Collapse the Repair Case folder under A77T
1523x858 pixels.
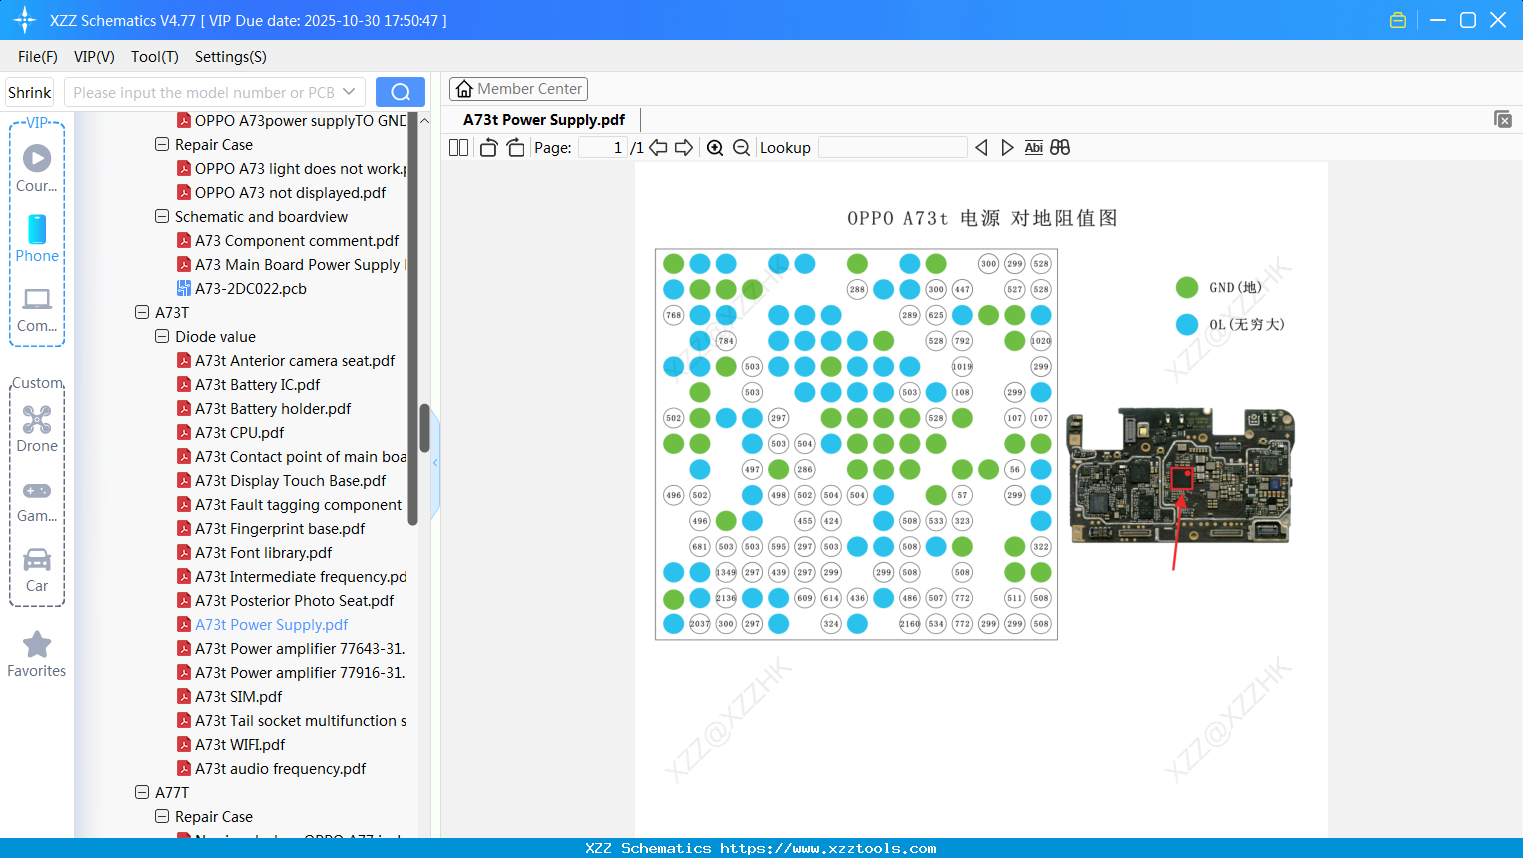pyautogui.click(x=162, y=817)
